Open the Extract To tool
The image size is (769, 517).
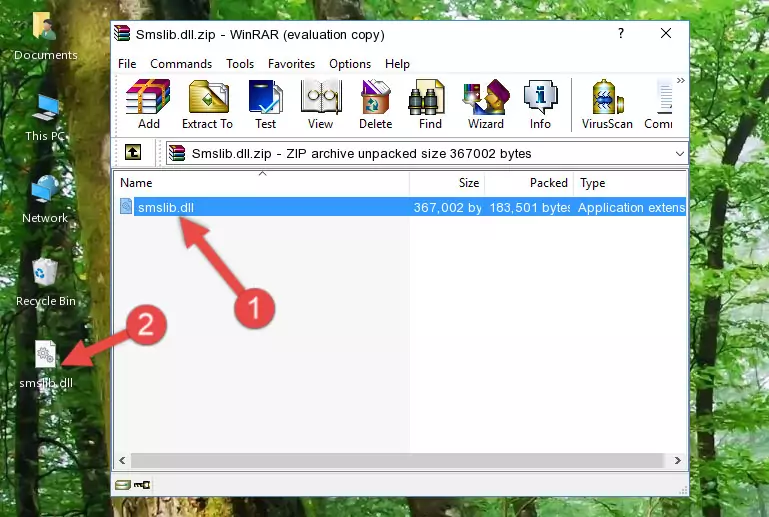pyautogui.click(x=207, y=104)
